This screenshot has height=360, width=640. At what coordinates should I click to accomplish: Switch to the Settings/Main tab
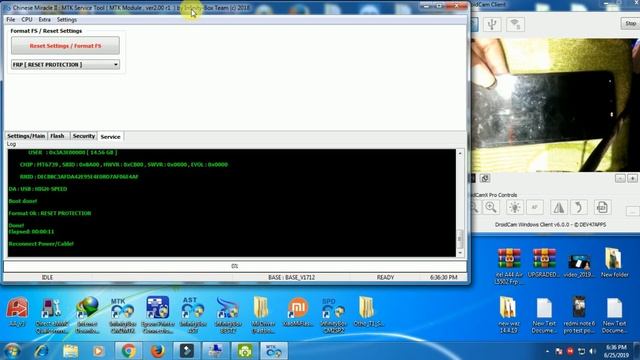26,136
